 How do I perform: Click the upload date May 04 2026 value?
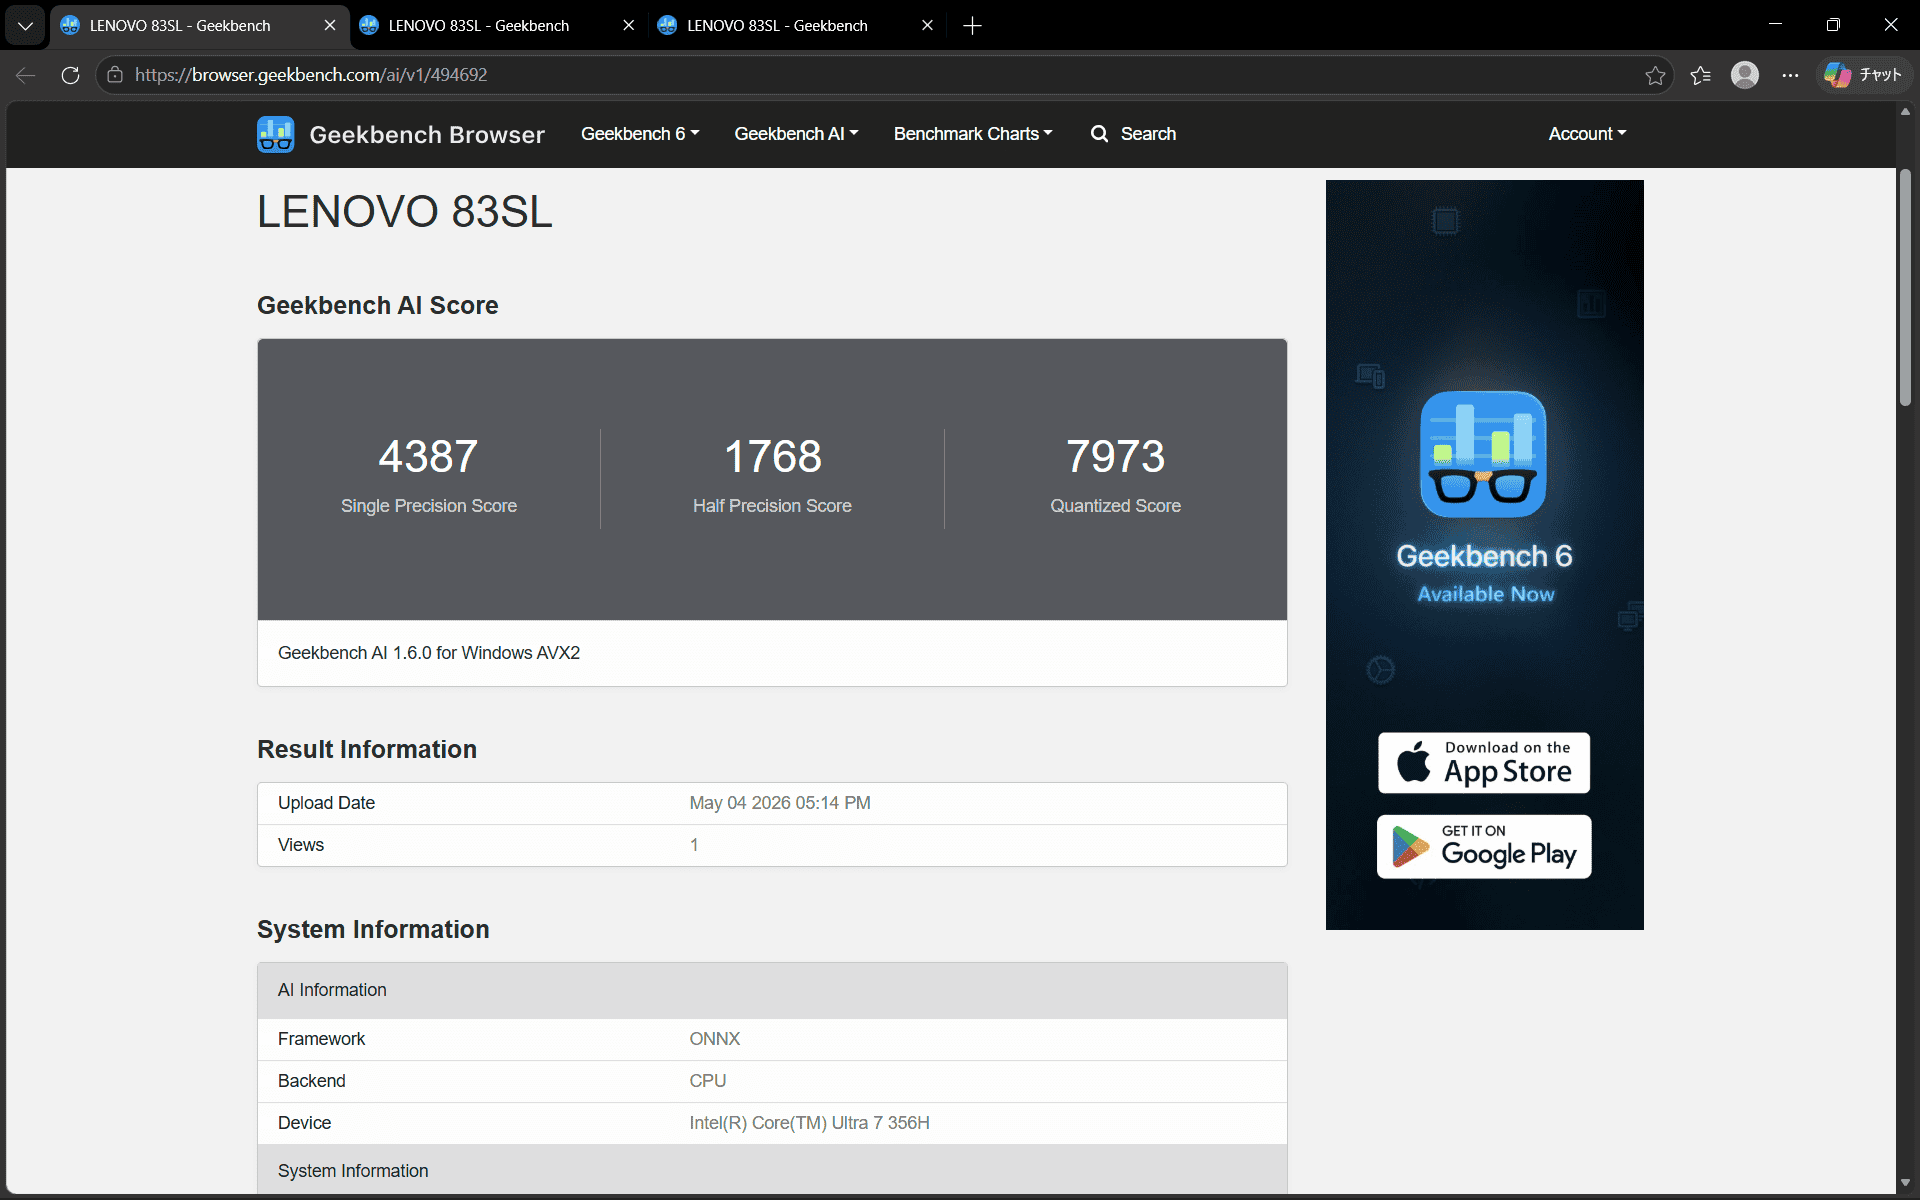point(780,803)
